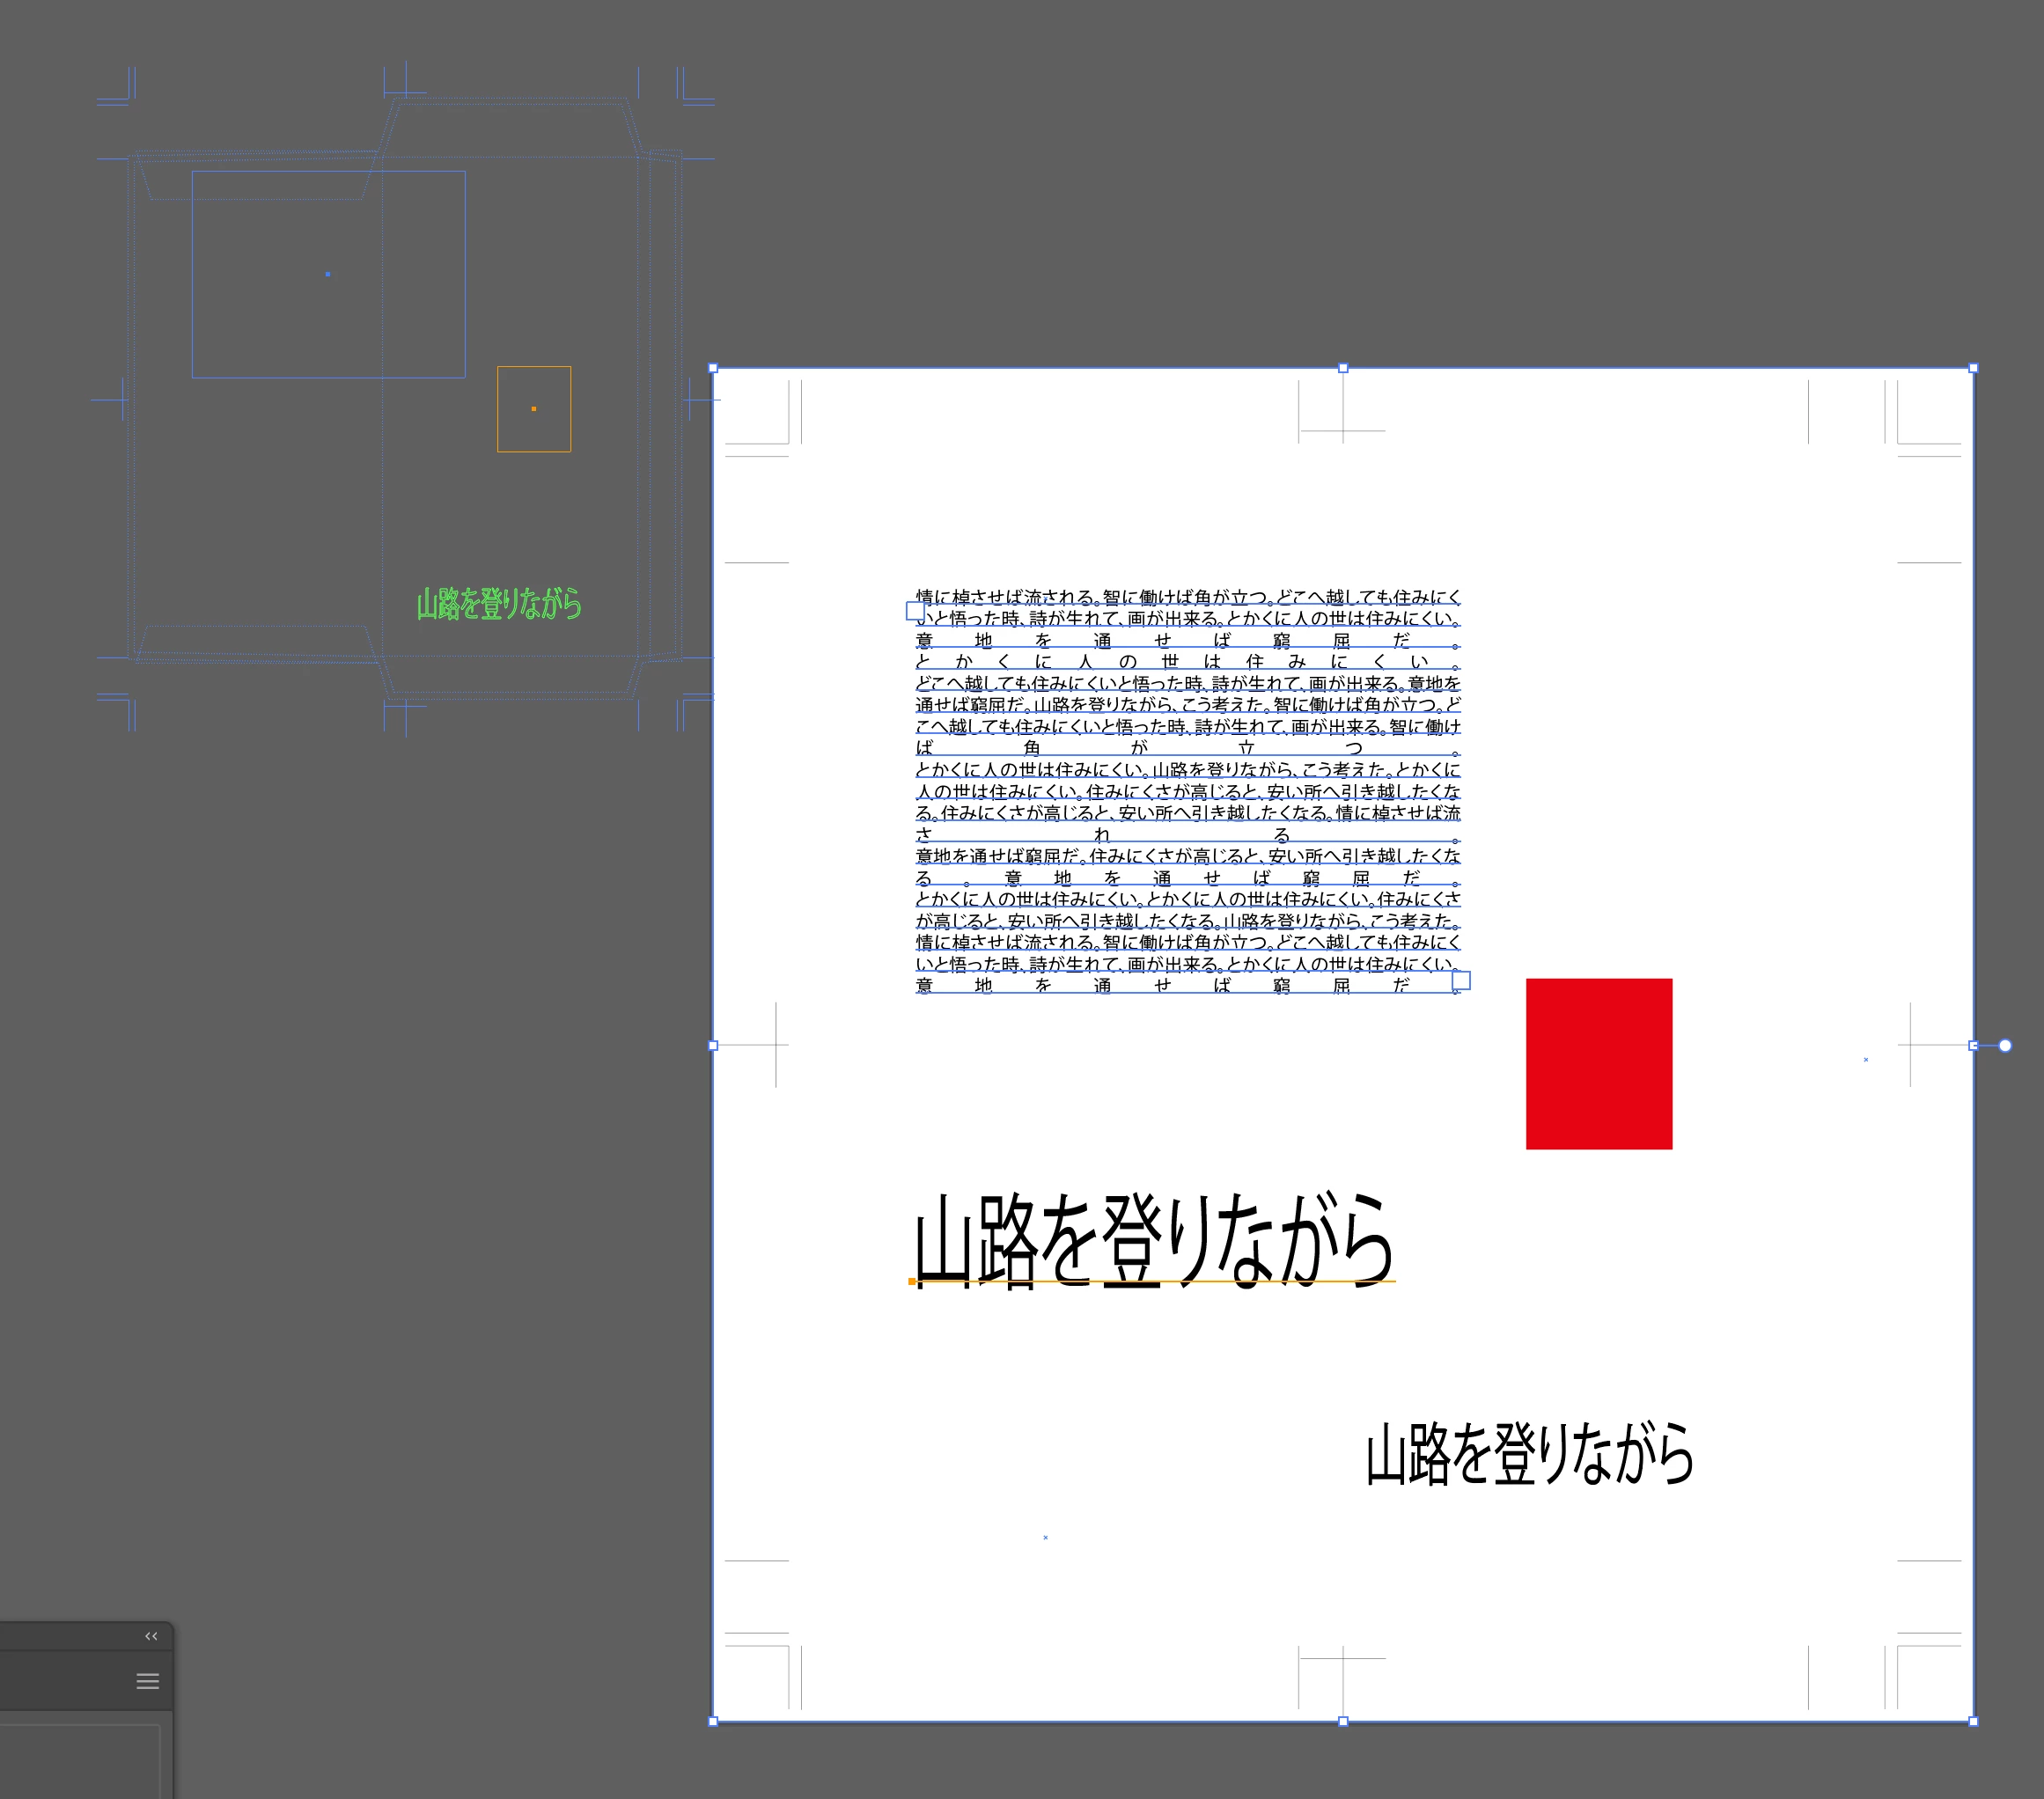Select the smaller black 山路を登りながら text on the lower right
The image size is (2044, 1799).
(x=1529, y=1454)
